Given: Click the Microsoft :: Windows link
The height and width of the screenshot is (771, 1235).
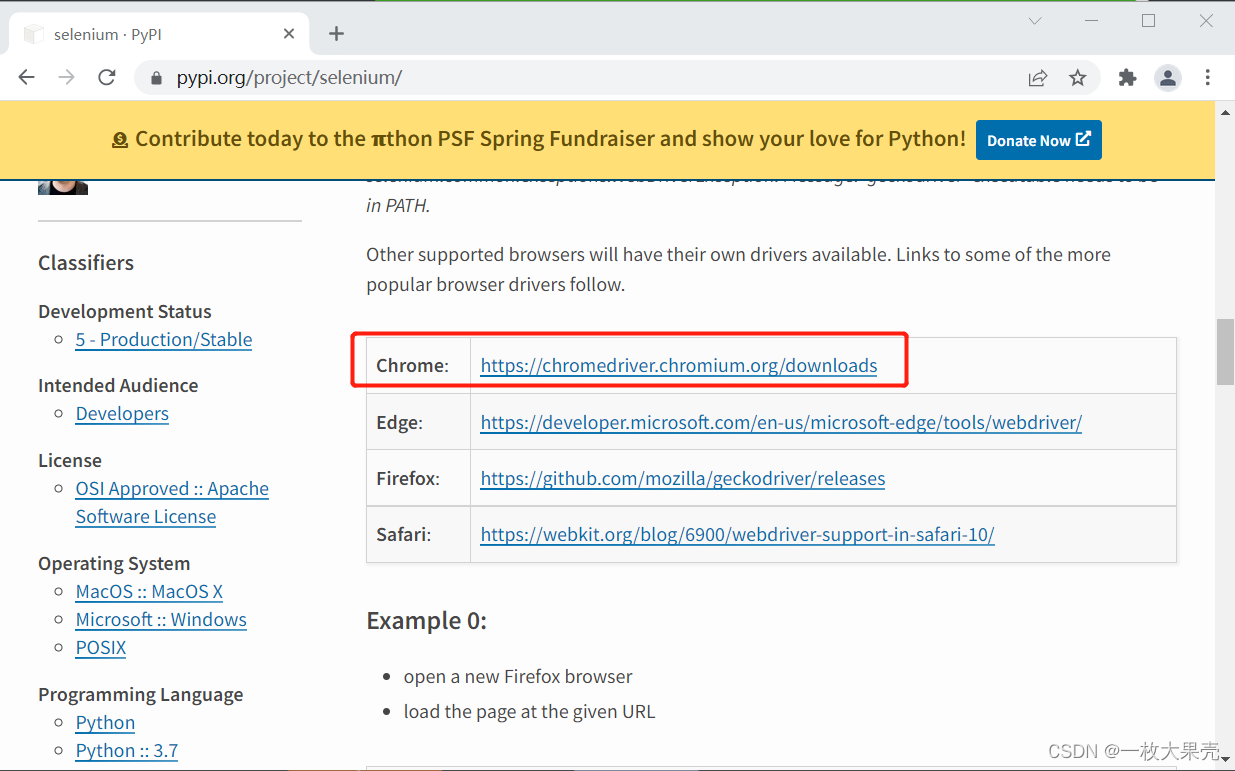Looking at the screenshot, I should point(161,620).
